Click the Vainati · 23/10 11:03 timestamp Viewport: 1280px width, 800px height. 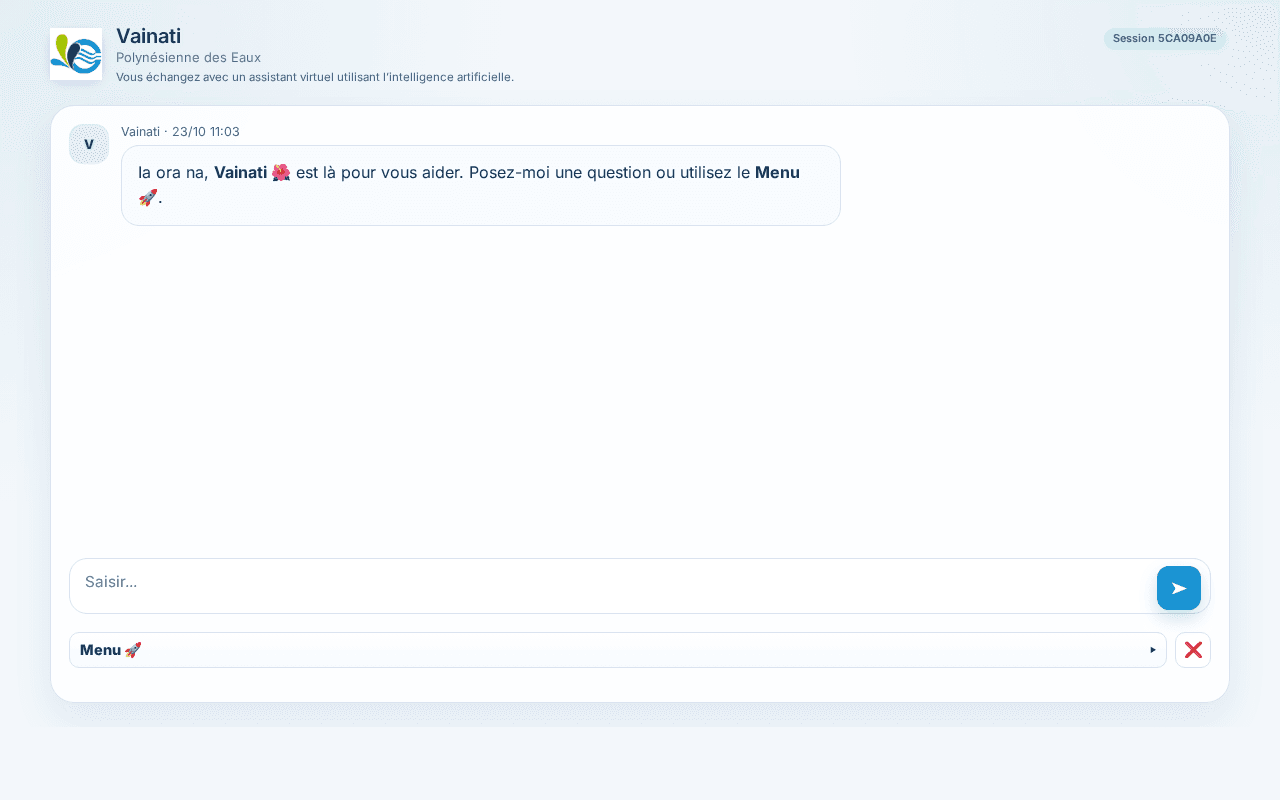(180, 131)
